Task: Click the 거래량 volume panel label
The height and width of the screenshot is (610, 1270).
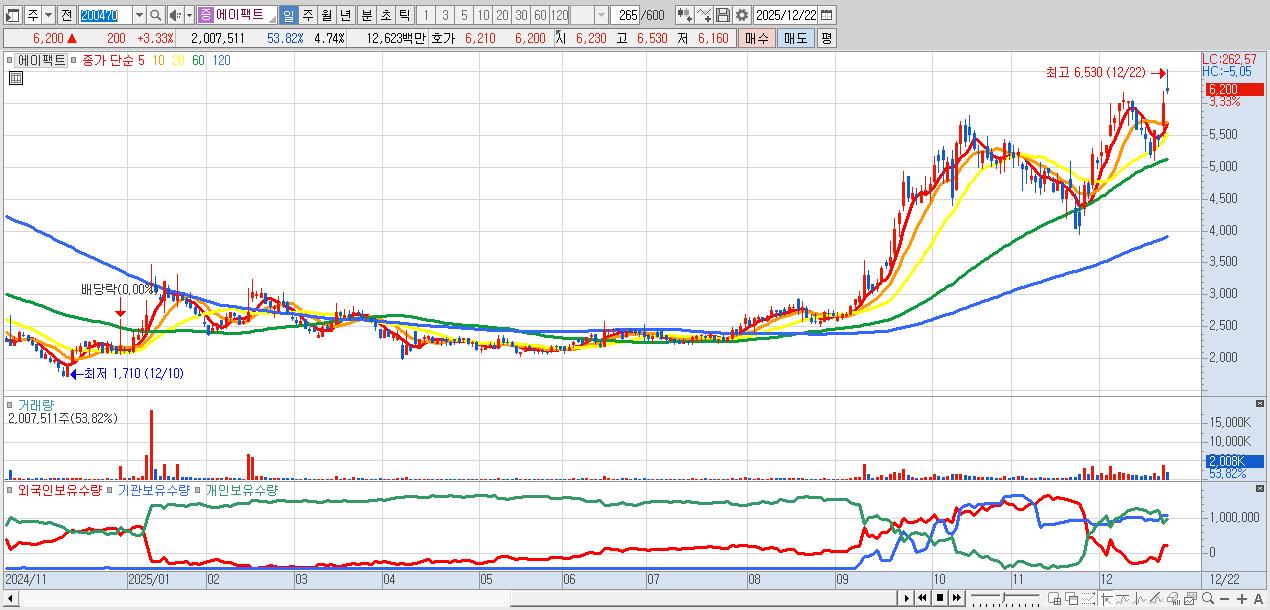Action: click(x=36, y=405)
